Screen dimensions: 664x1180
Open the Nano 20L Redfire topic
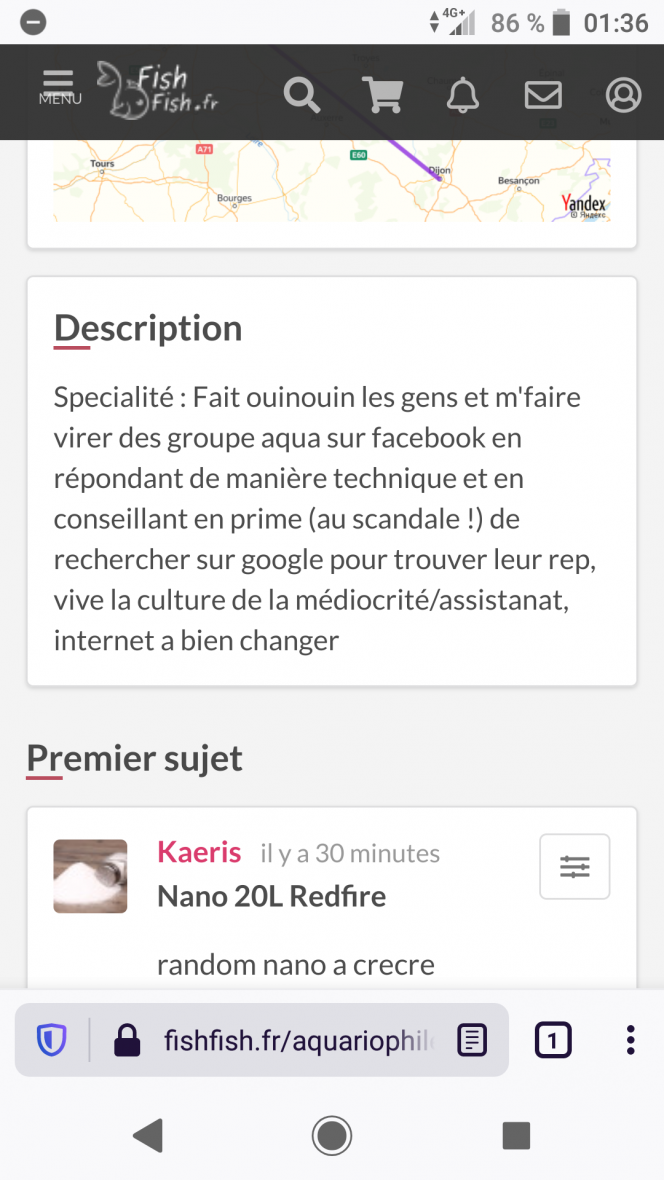(x=272, y=896)
